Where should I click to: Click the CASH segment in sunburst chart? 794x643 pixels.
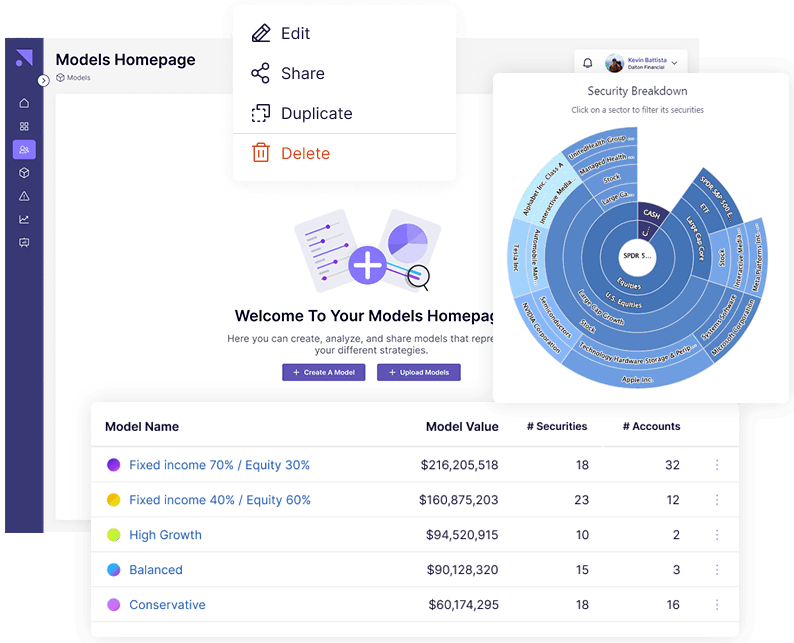(651, 214)
